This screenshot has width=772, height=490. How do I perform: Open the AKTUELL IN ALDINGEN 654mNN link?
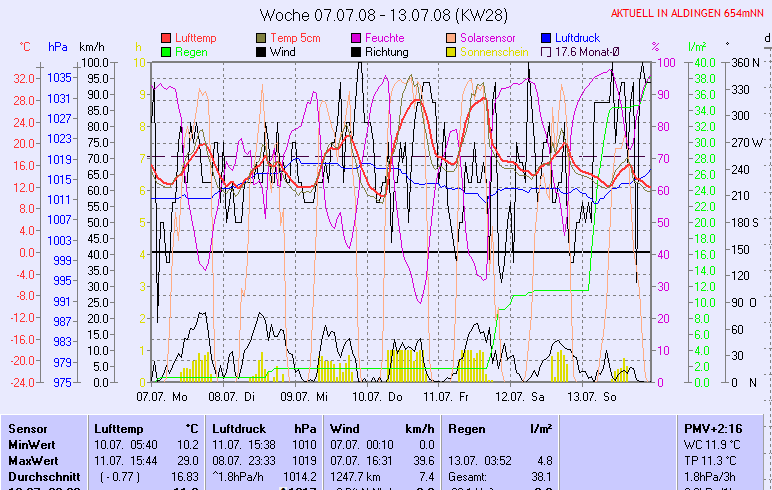(689, 13)
